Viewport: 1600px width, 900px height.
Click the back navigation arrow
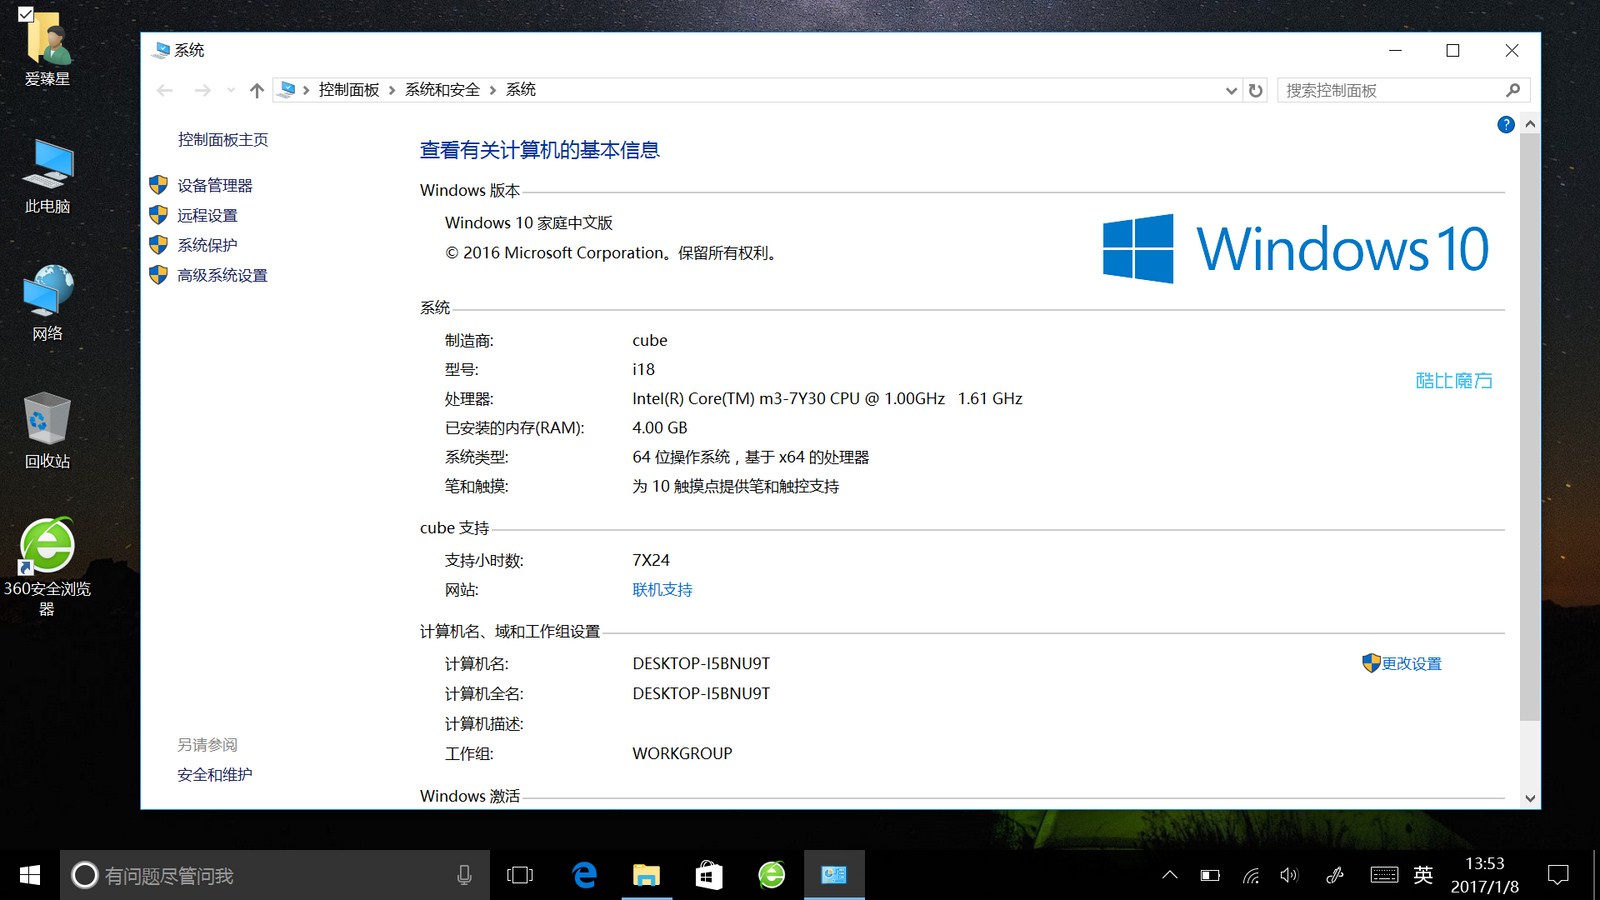pos(165,90)
